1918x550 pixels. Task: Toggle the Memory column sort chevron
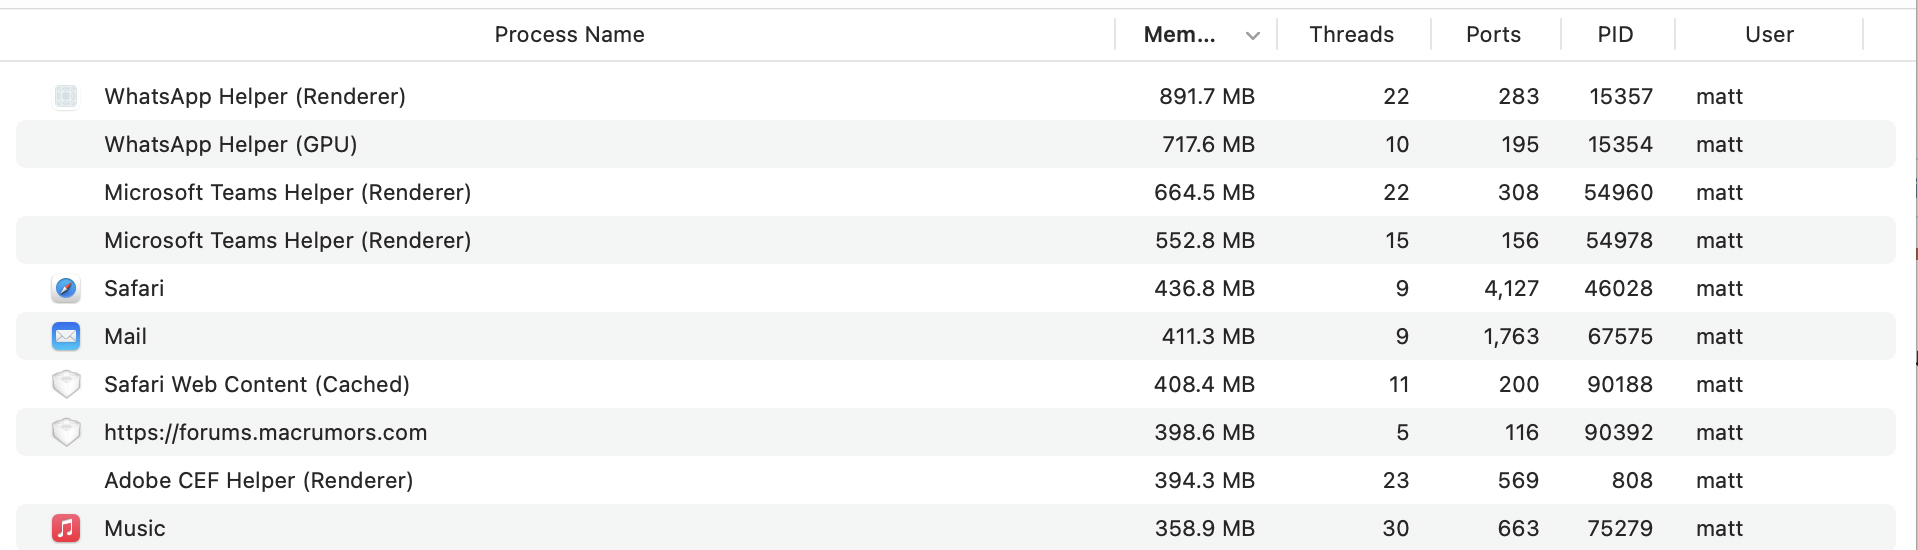tap(1252, 36)
